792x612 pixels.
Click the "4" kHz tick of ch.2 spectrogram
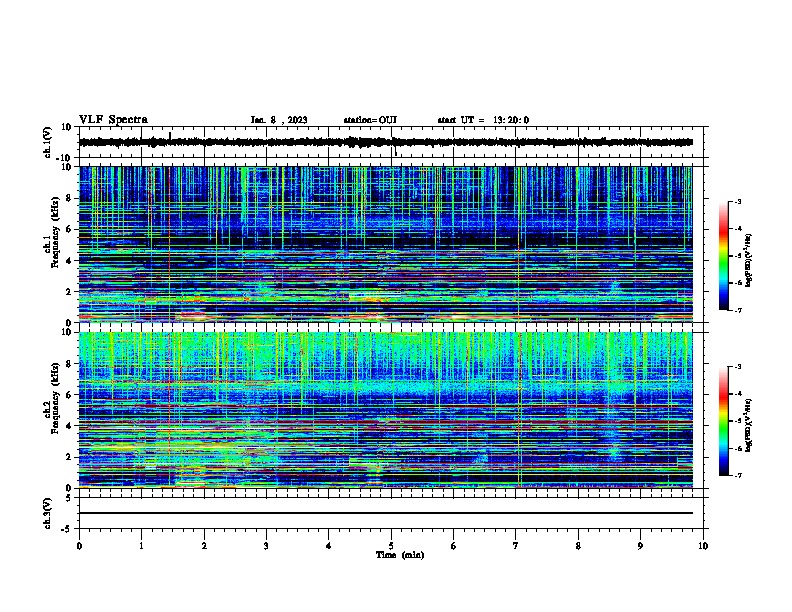70,426
